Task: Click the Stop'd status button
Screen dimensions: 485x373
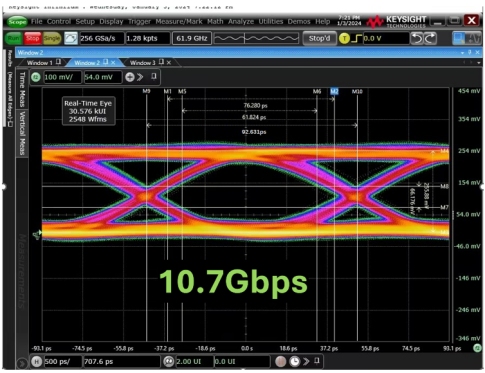Action: pos(319,39)
